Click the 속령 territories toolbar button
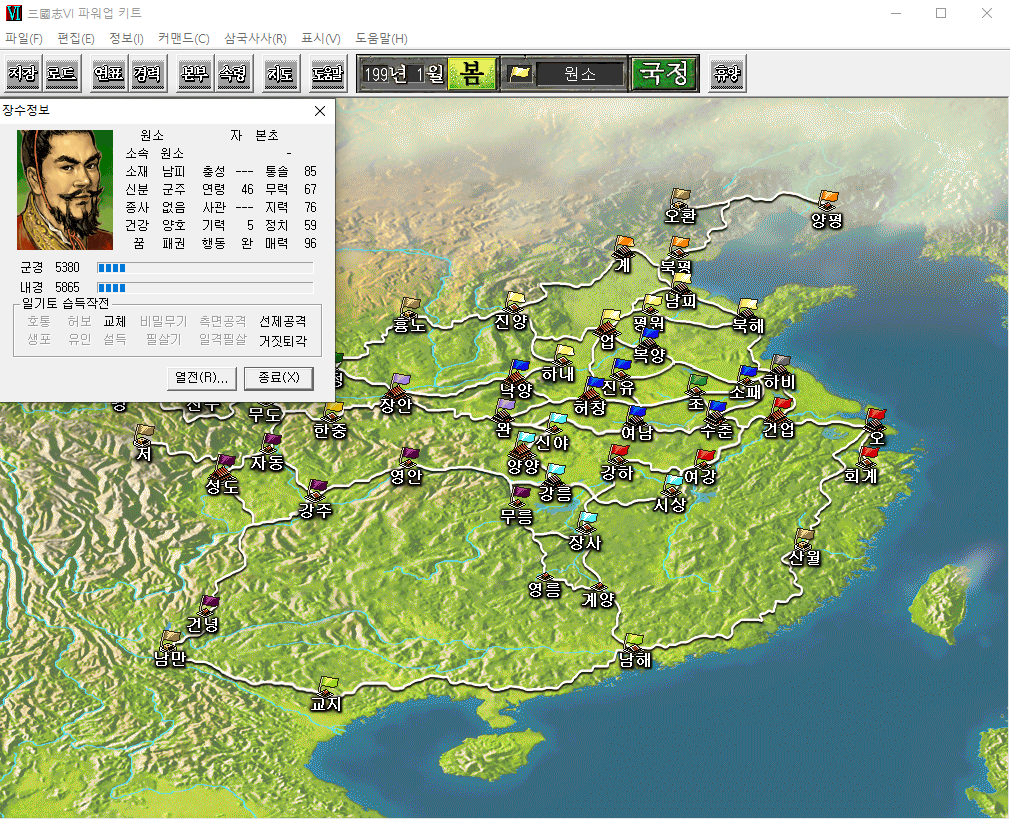 click(x=233, y=73)
